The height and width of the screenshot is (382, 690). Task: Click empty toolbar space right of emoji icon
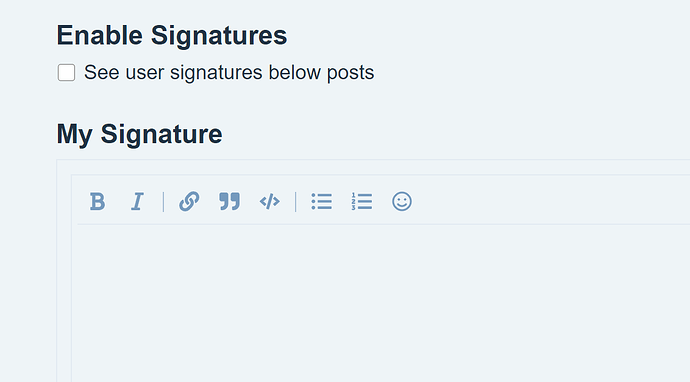tap(550, 202)
